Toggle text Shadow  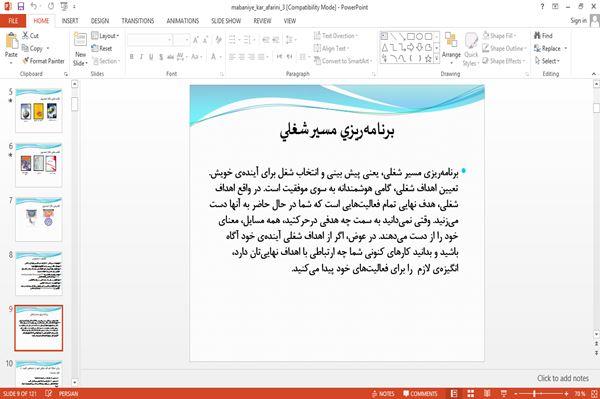[x=161, y=57]
